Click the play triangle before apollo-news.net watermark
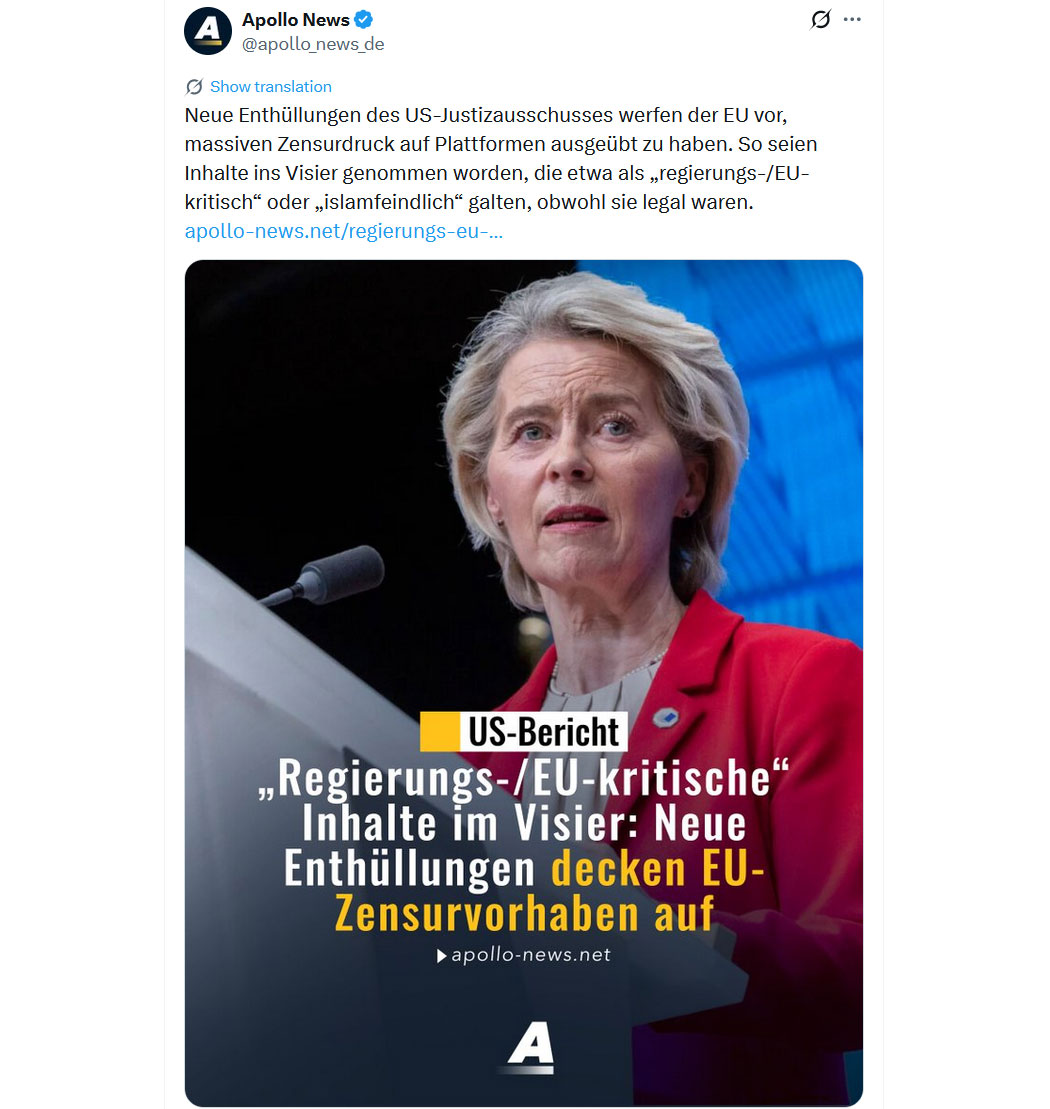This screenshot has height=1109, width=1050. [x=441, y=956]
